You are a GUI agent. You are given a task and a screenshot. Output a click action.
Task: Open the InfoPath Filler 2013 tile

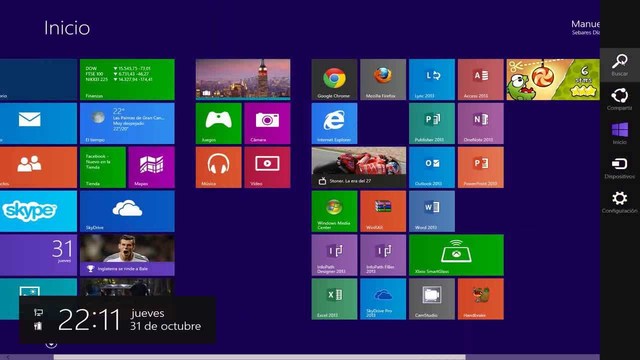click(383, 255)
